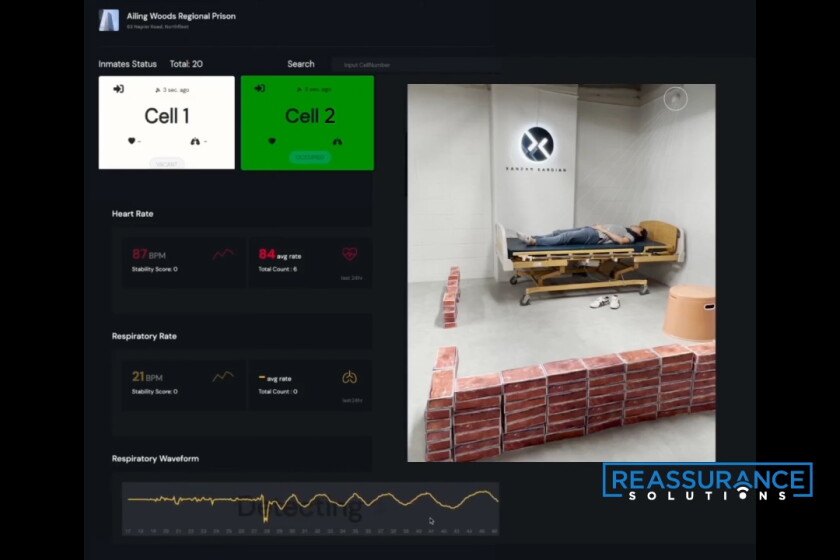
Task: Click the lungs icon in Cell 2 card
Action: 338,142
